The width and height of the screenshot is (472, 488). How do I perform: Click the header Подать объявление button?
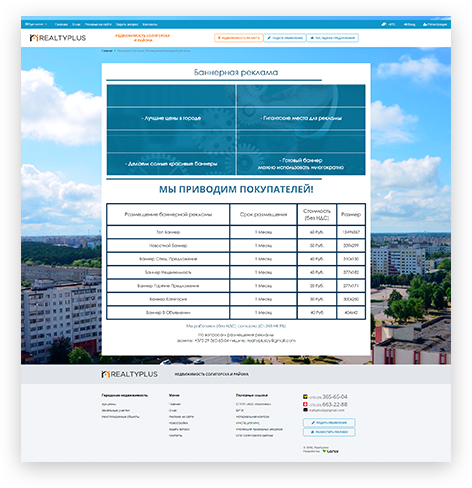(285, 38)
